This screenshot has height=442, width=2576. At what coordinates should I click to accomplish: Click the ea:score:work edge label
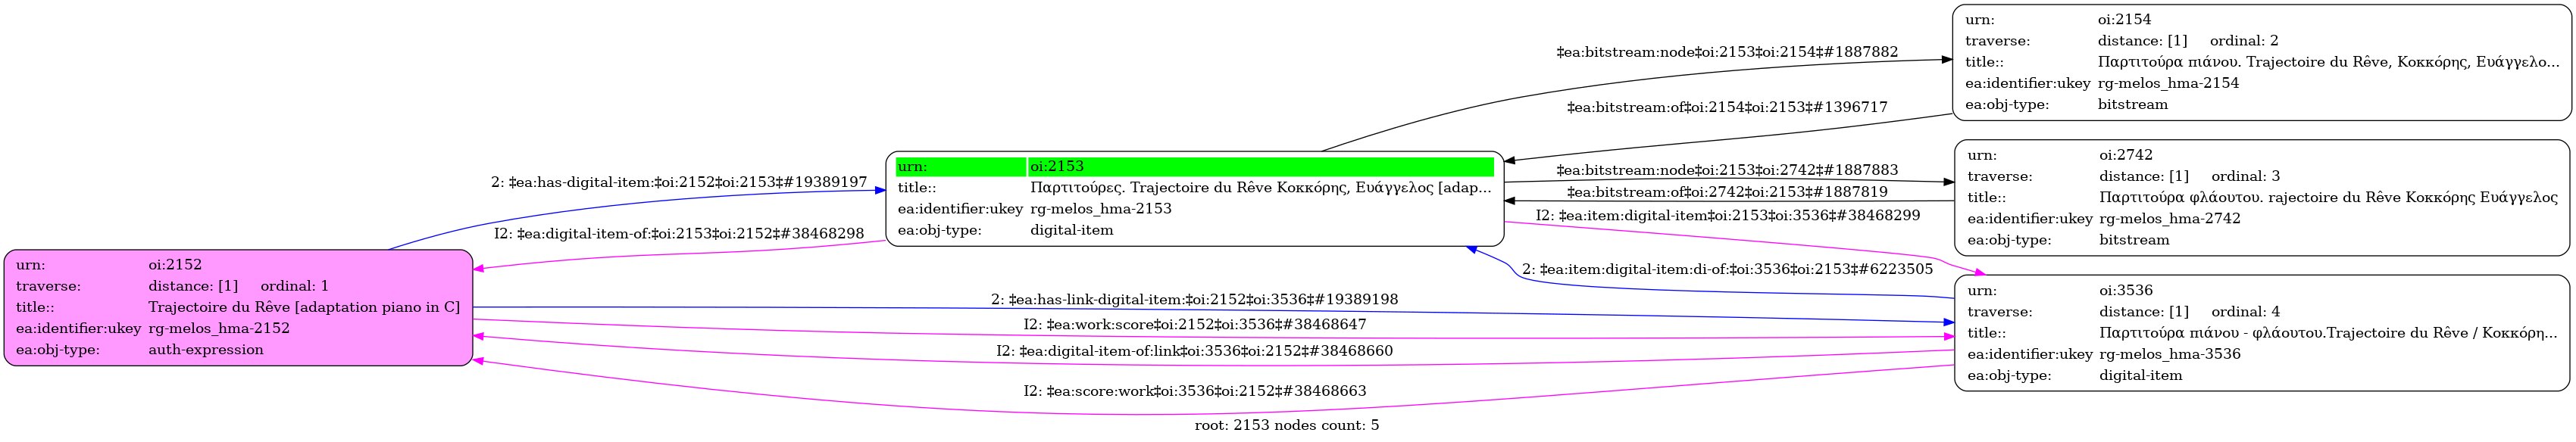(1194, 391)
